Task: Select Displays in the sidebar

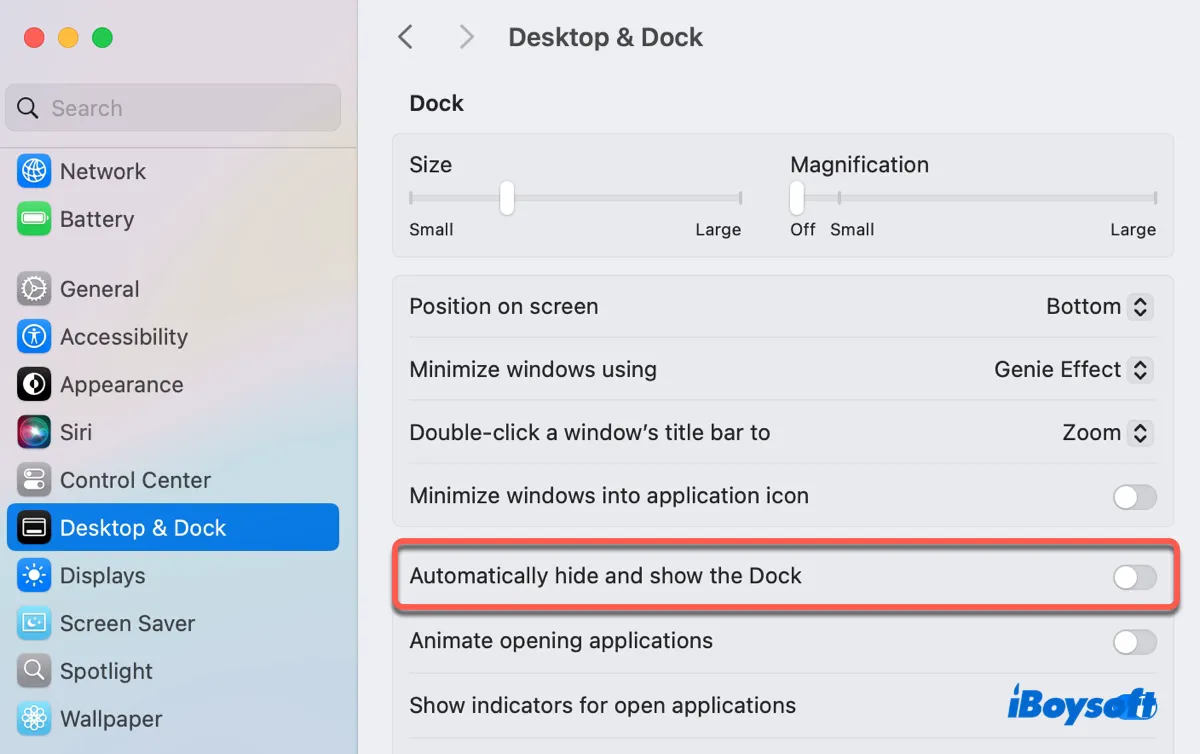Action: click(x=102, y=576)
